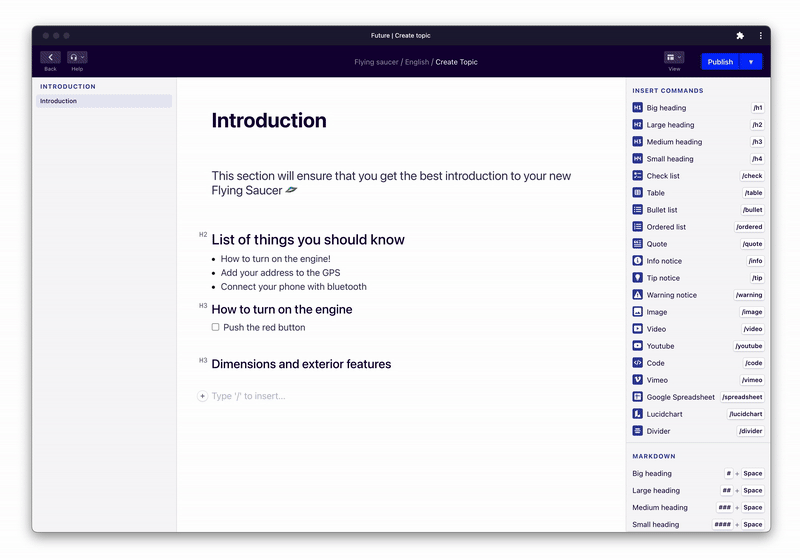Click the Check list command icon

[x=637, y=175]
